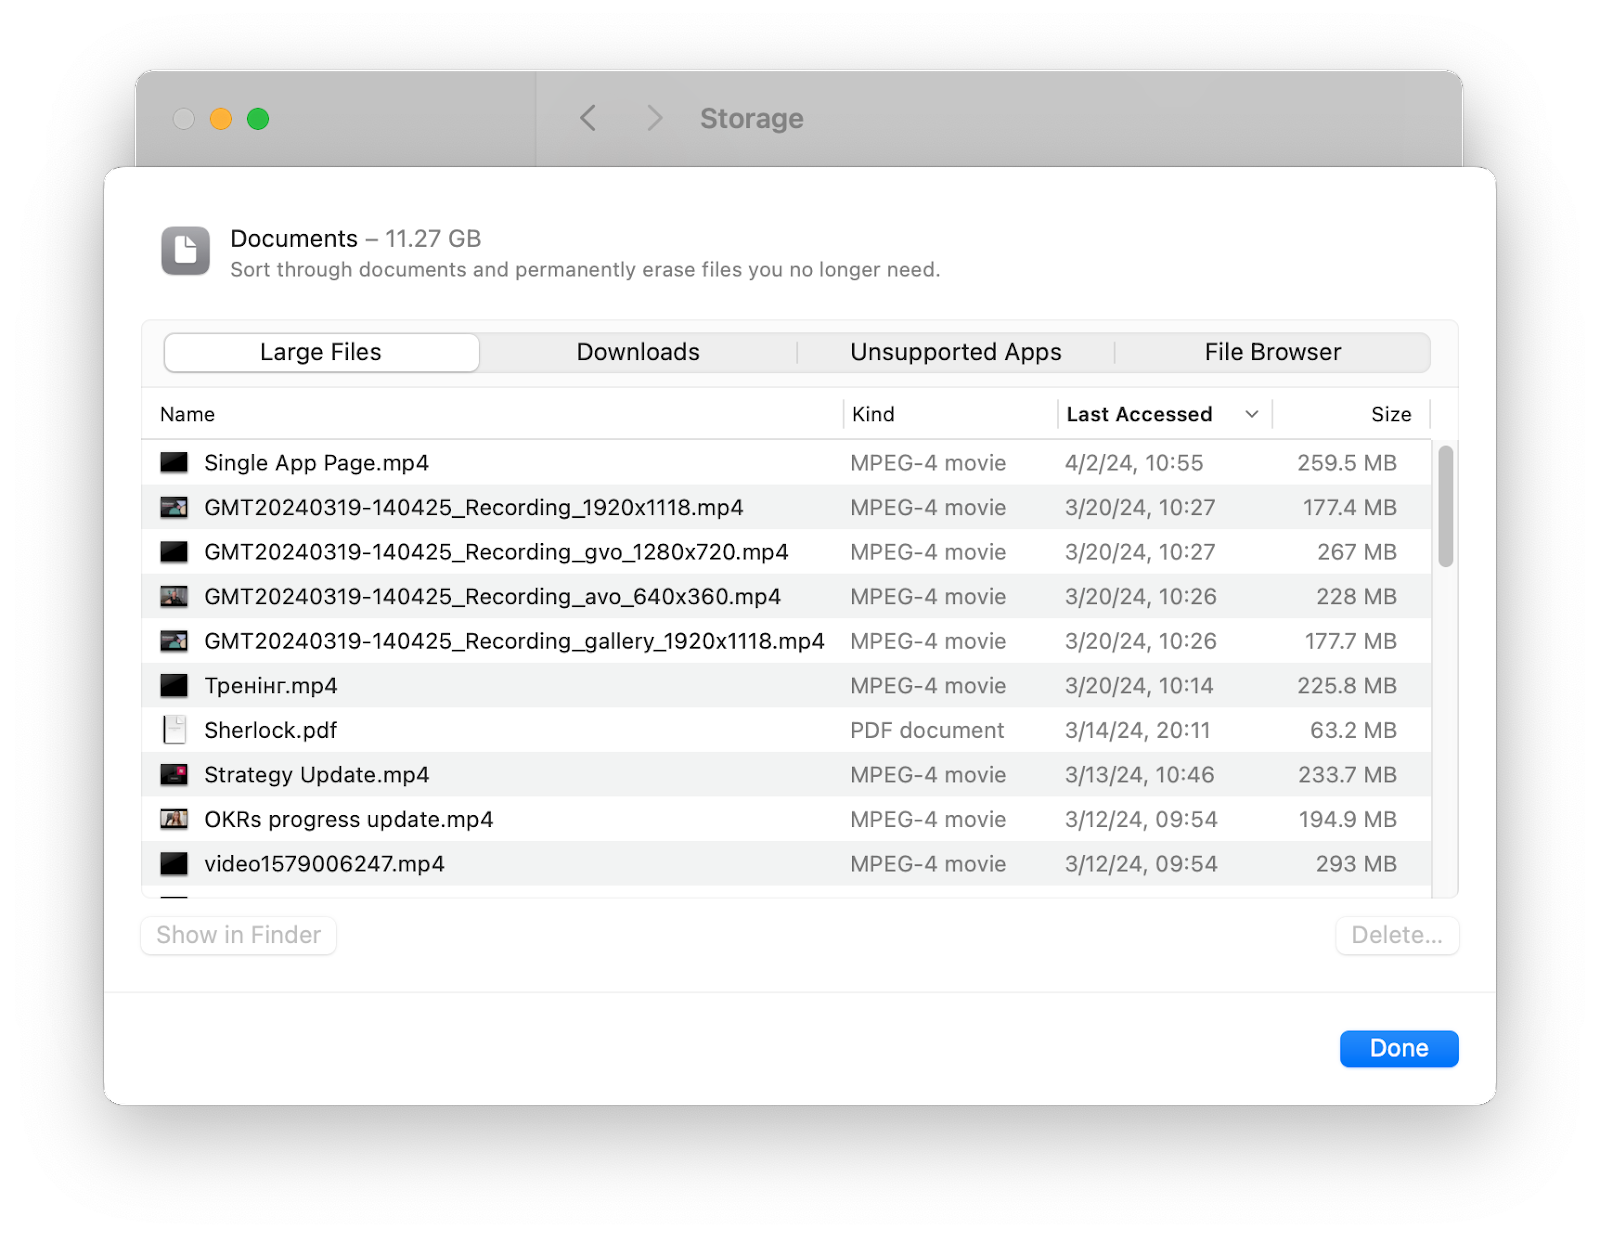Screen dimensions: 1600x1242
Task: Click the GMT Recording_gallery video thumbnail
Action: coord(174,641)
